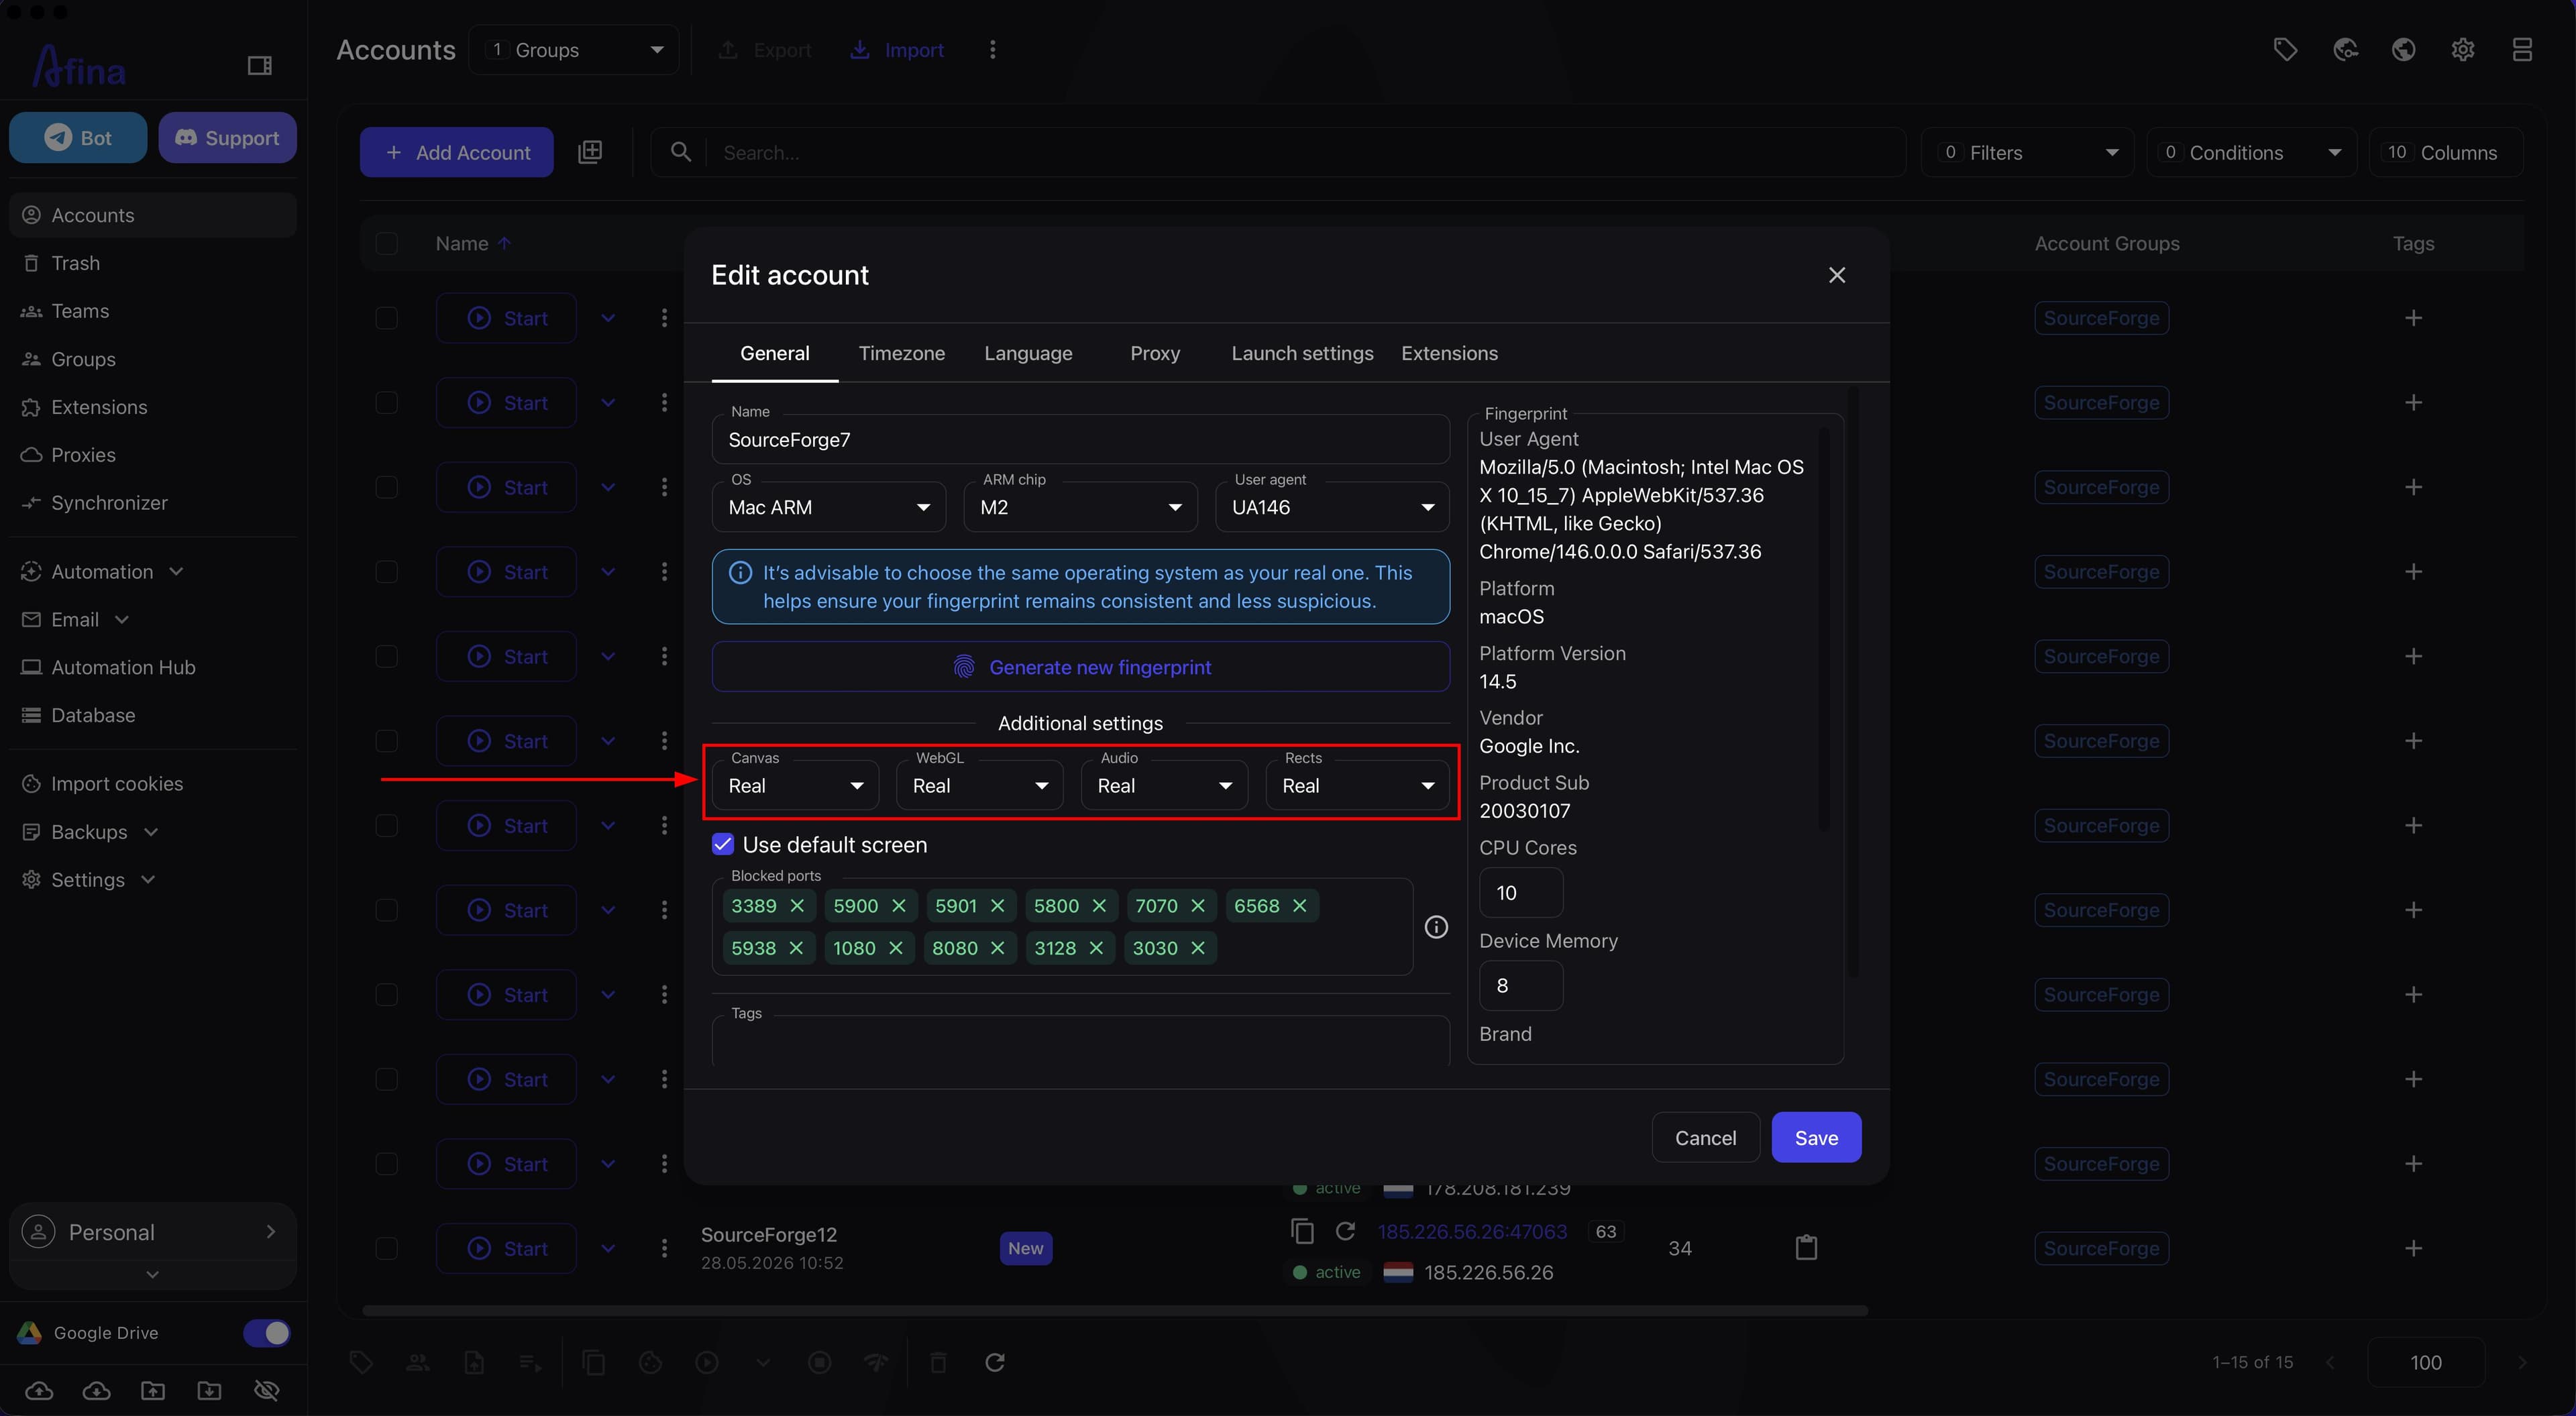Click the globe icon in the top bar
2576x1416 pixels.
pyautogui.click(x=2404, y=49)
